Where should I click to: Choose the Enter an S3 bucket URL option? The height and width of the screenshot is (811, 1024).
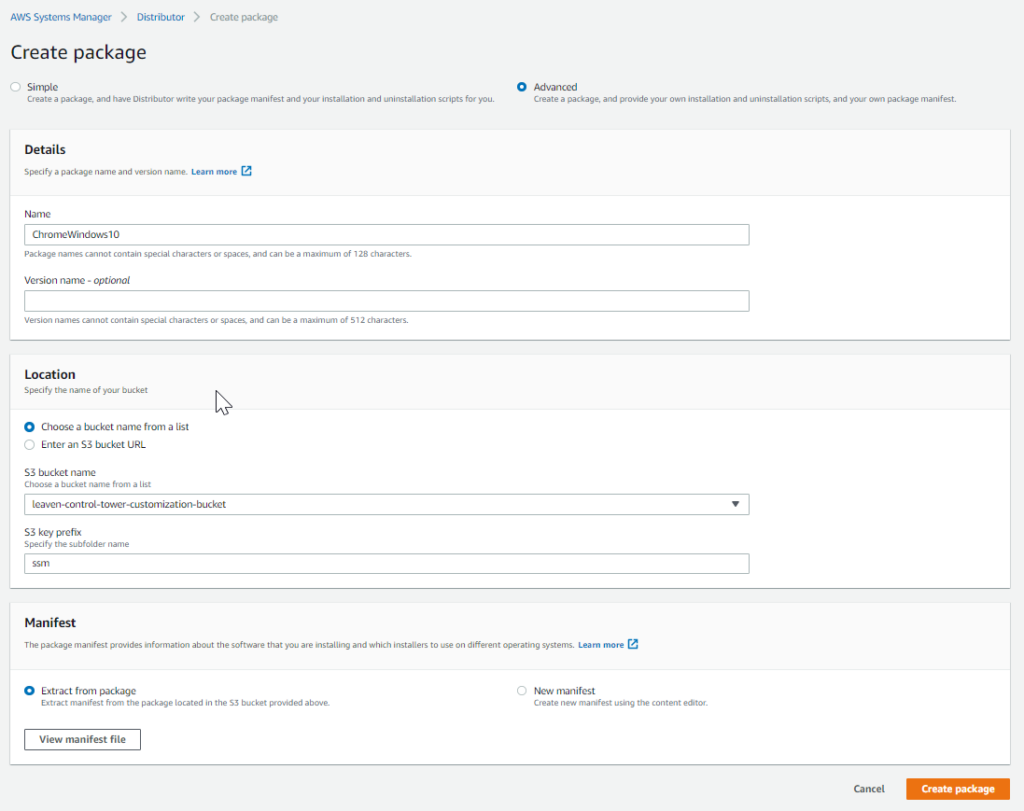(29, 443)
